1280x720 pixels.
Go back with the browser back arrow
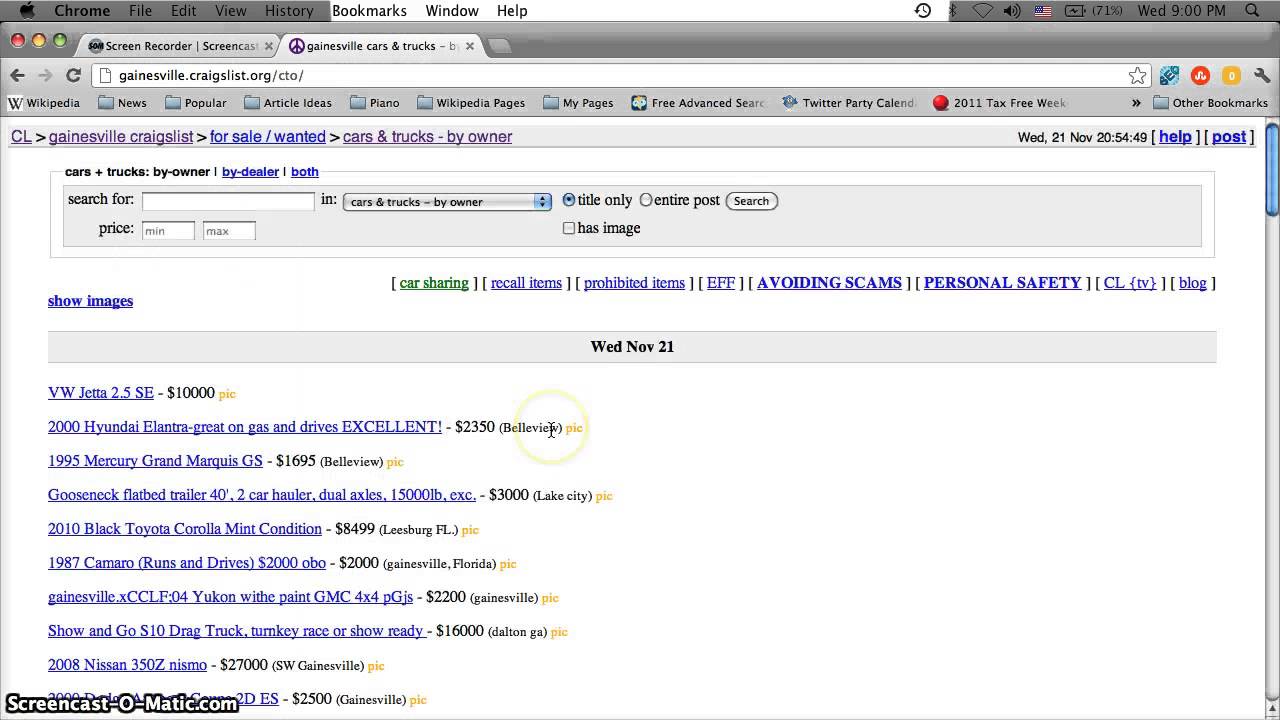pyautogui.click(x=17, y=75)
